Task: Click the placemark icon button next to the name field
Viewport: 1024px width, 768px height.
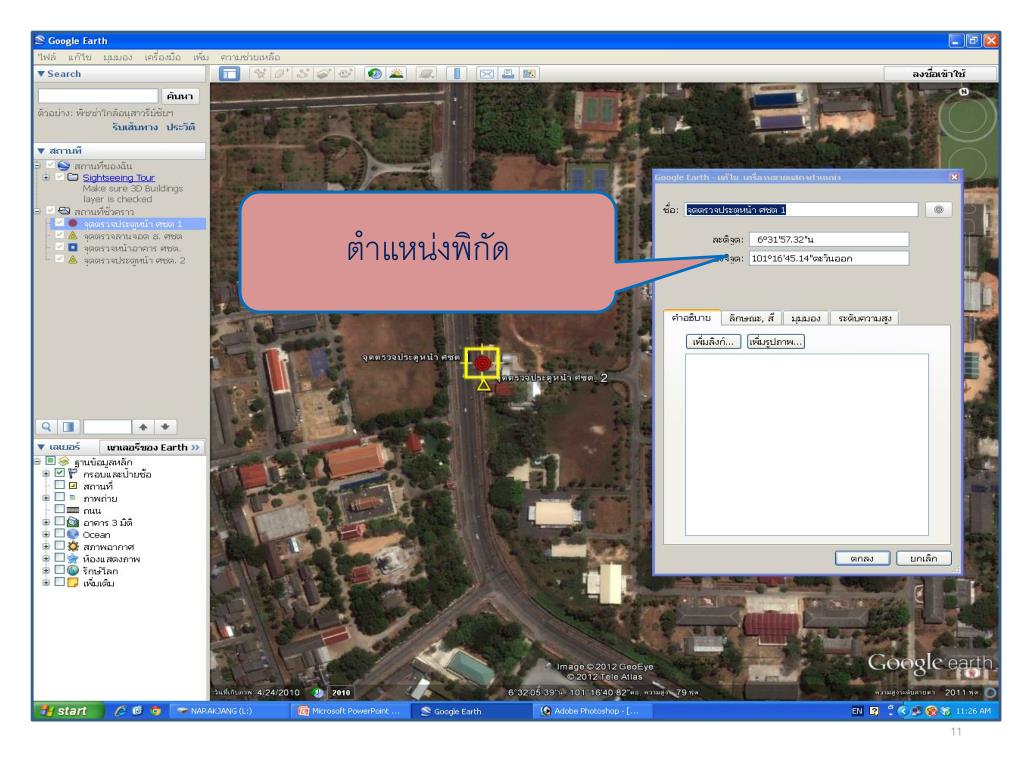Action: pos(938,210)
